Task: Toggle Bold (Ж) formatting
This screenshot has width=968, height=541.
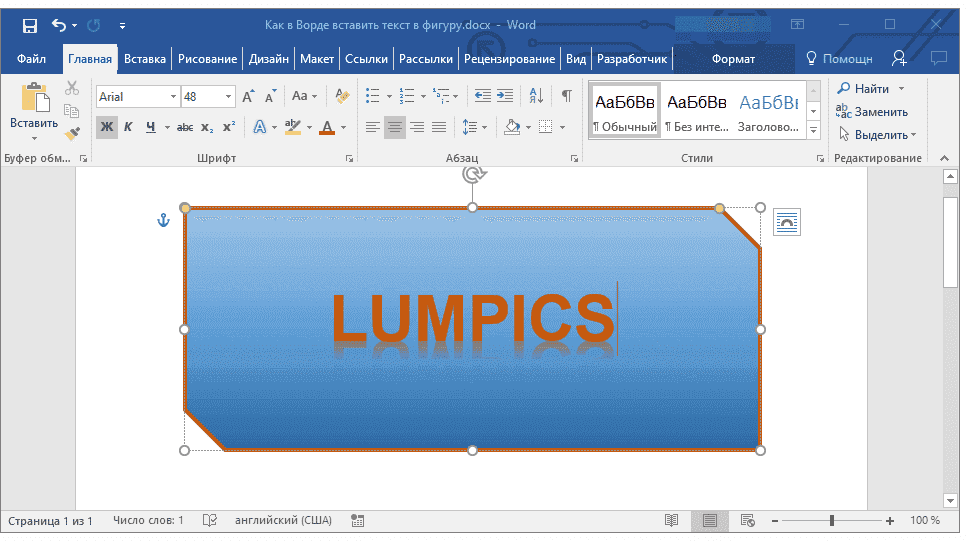Action: click(107, 127)
